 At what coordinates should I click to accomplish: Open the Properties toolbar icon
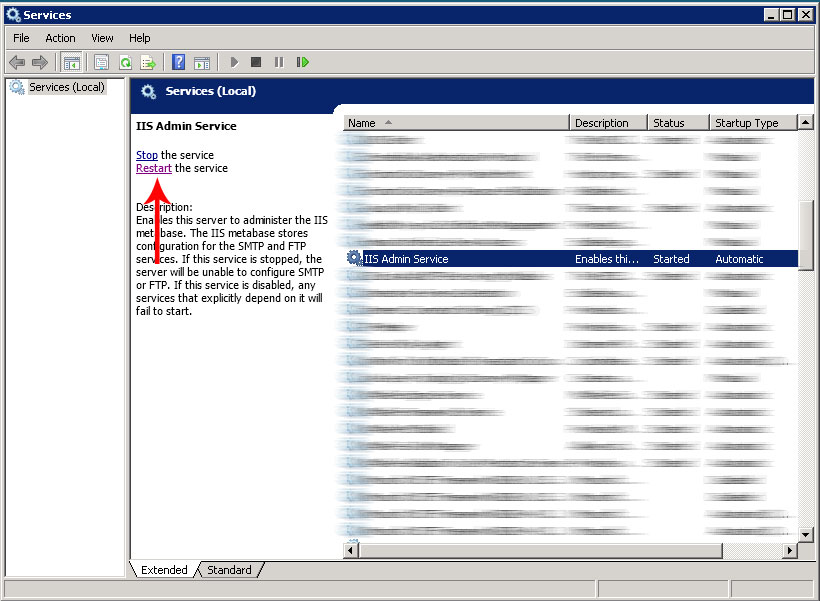pos(101,63)
